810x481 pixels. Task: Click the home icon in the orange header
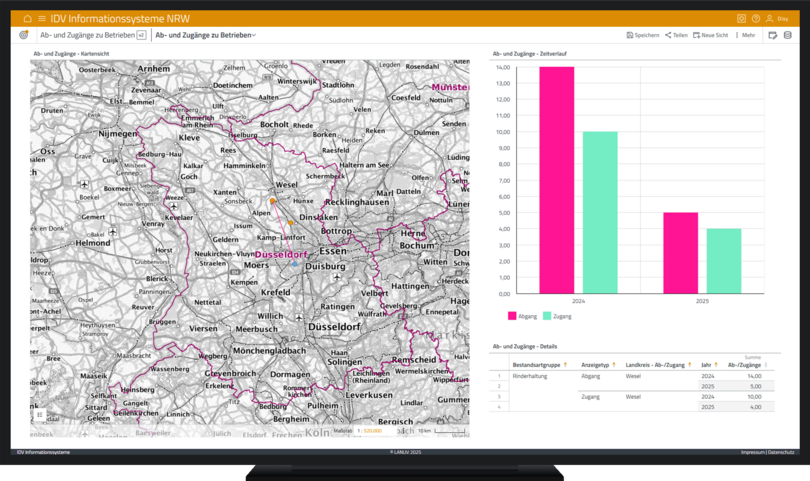click(x=28, y=19)
